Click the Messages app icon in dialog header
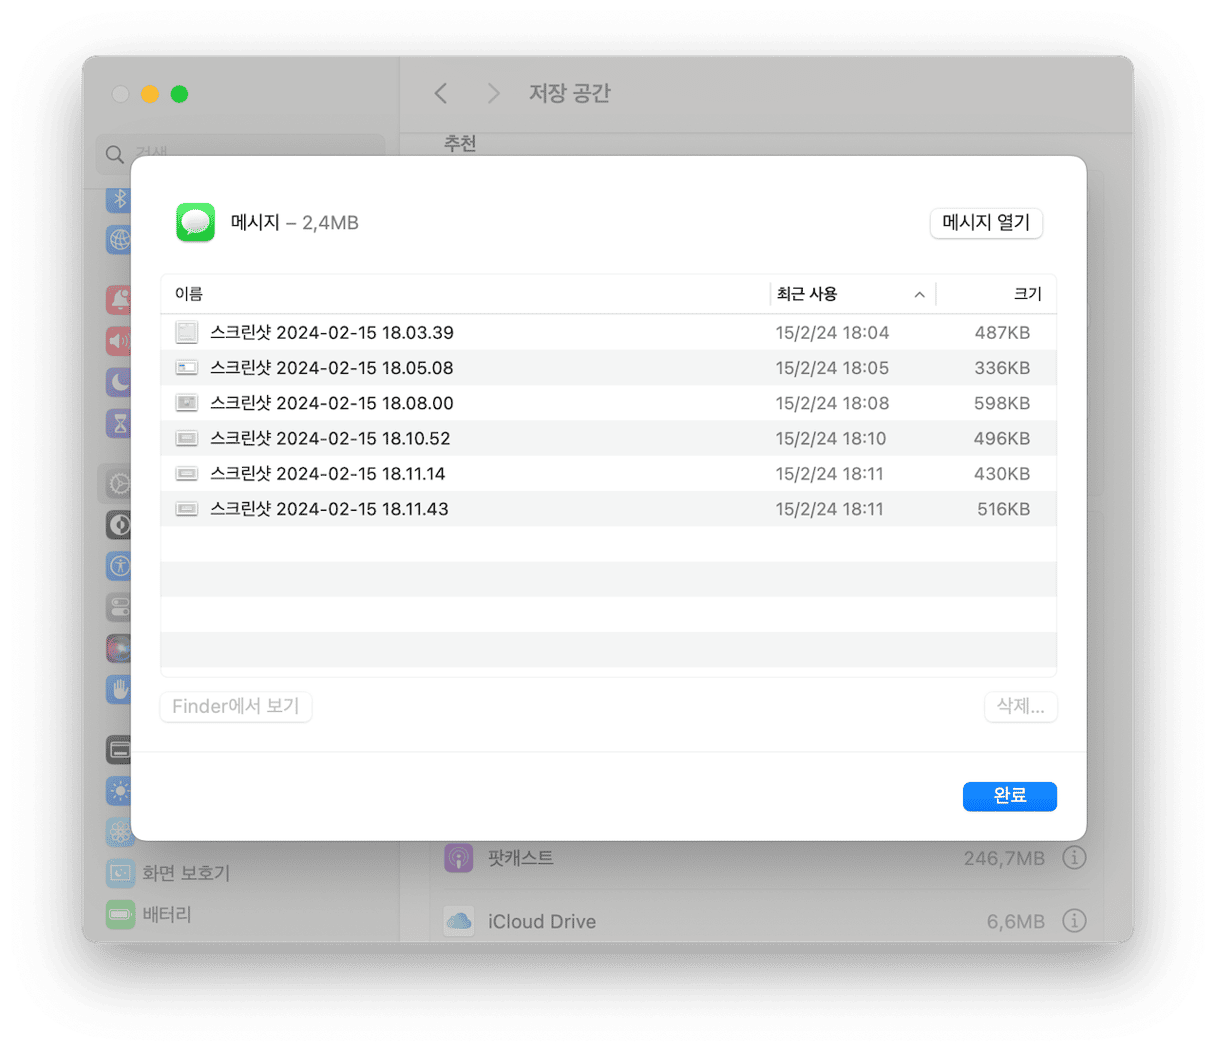Screen dimensions: 1216x1051 196,222
